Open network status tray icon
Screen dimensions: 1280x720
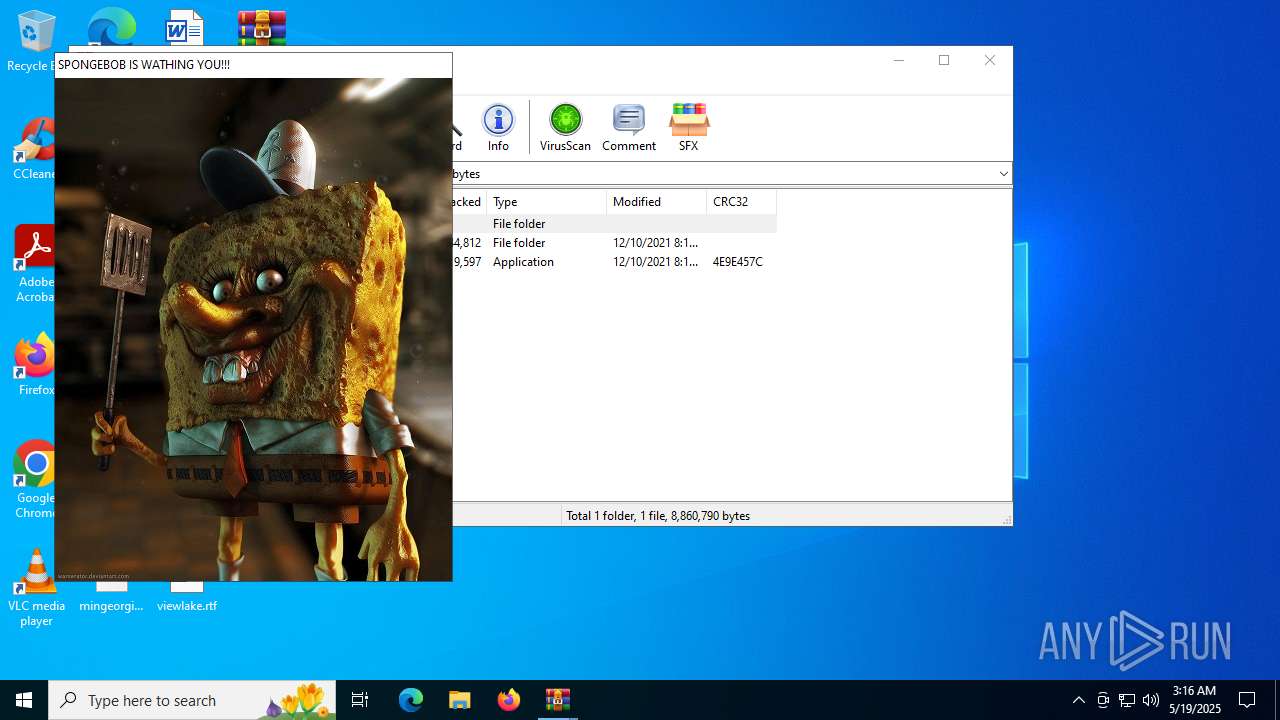coord(1127,700)
